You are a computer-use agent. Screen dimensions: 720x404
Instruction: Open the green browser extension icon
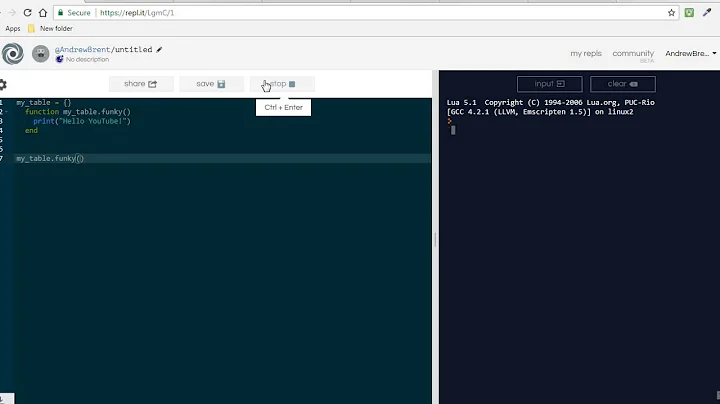coord(689,13)
